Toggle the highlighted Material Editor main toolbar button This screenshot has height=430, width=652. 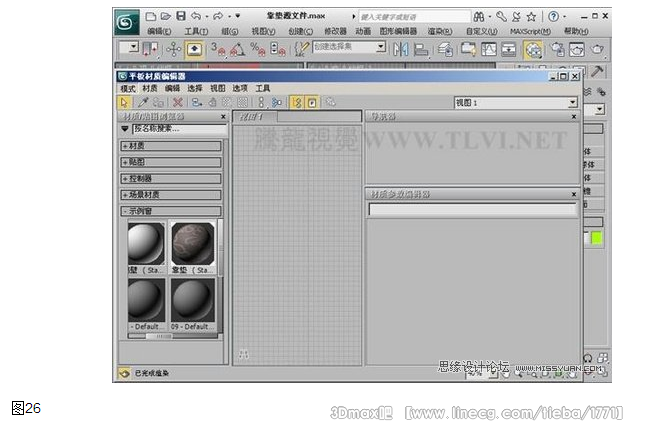coord(533,50)
